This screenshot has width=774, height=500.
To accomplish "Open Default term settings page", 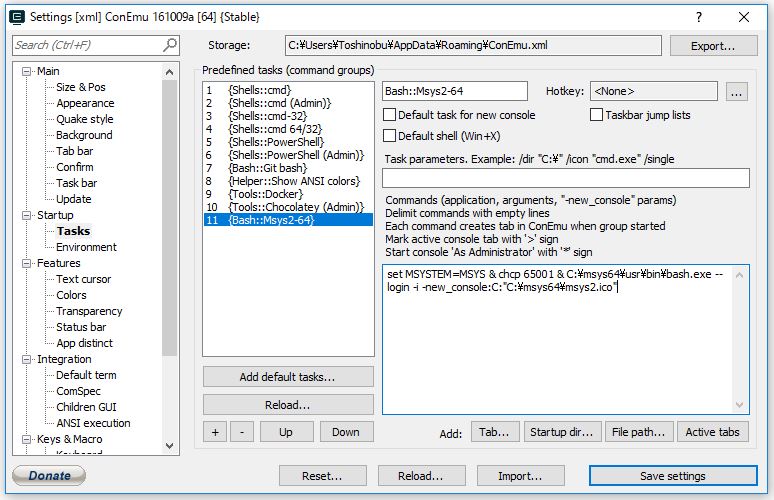I will click(86, 375).
